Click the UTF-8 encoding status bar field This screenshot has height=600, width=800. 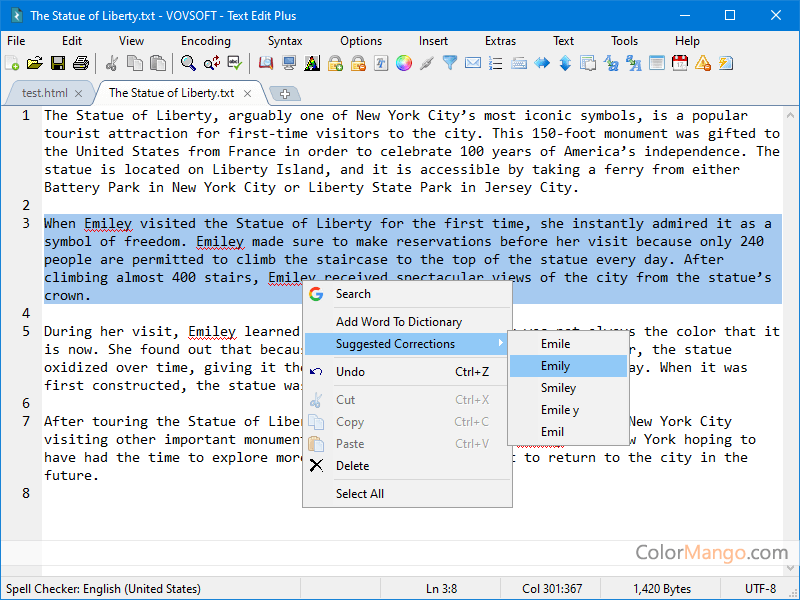[x=761, y=588]
